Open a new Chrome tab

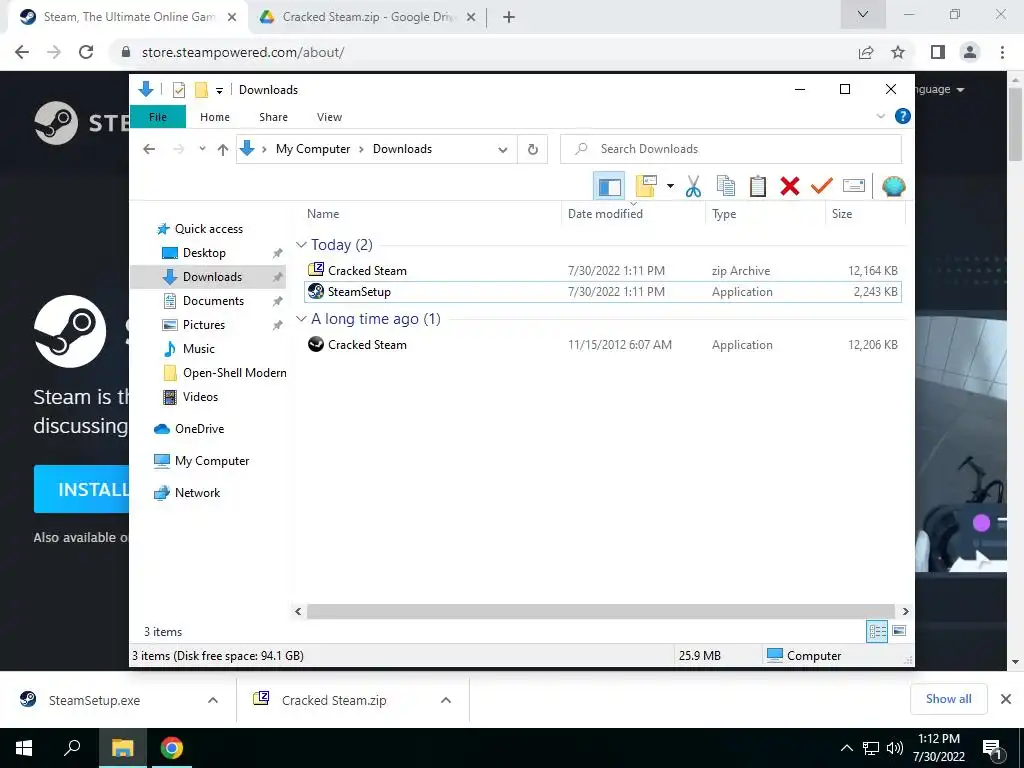(509, 17)
